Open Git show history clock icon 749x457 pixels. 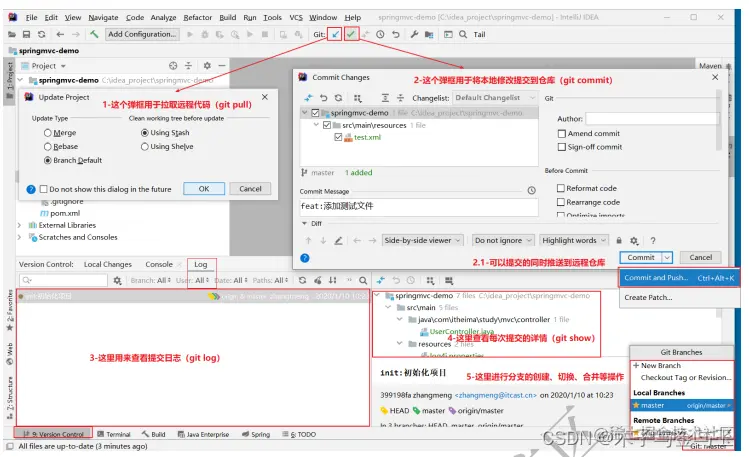(x=380, y=34)
